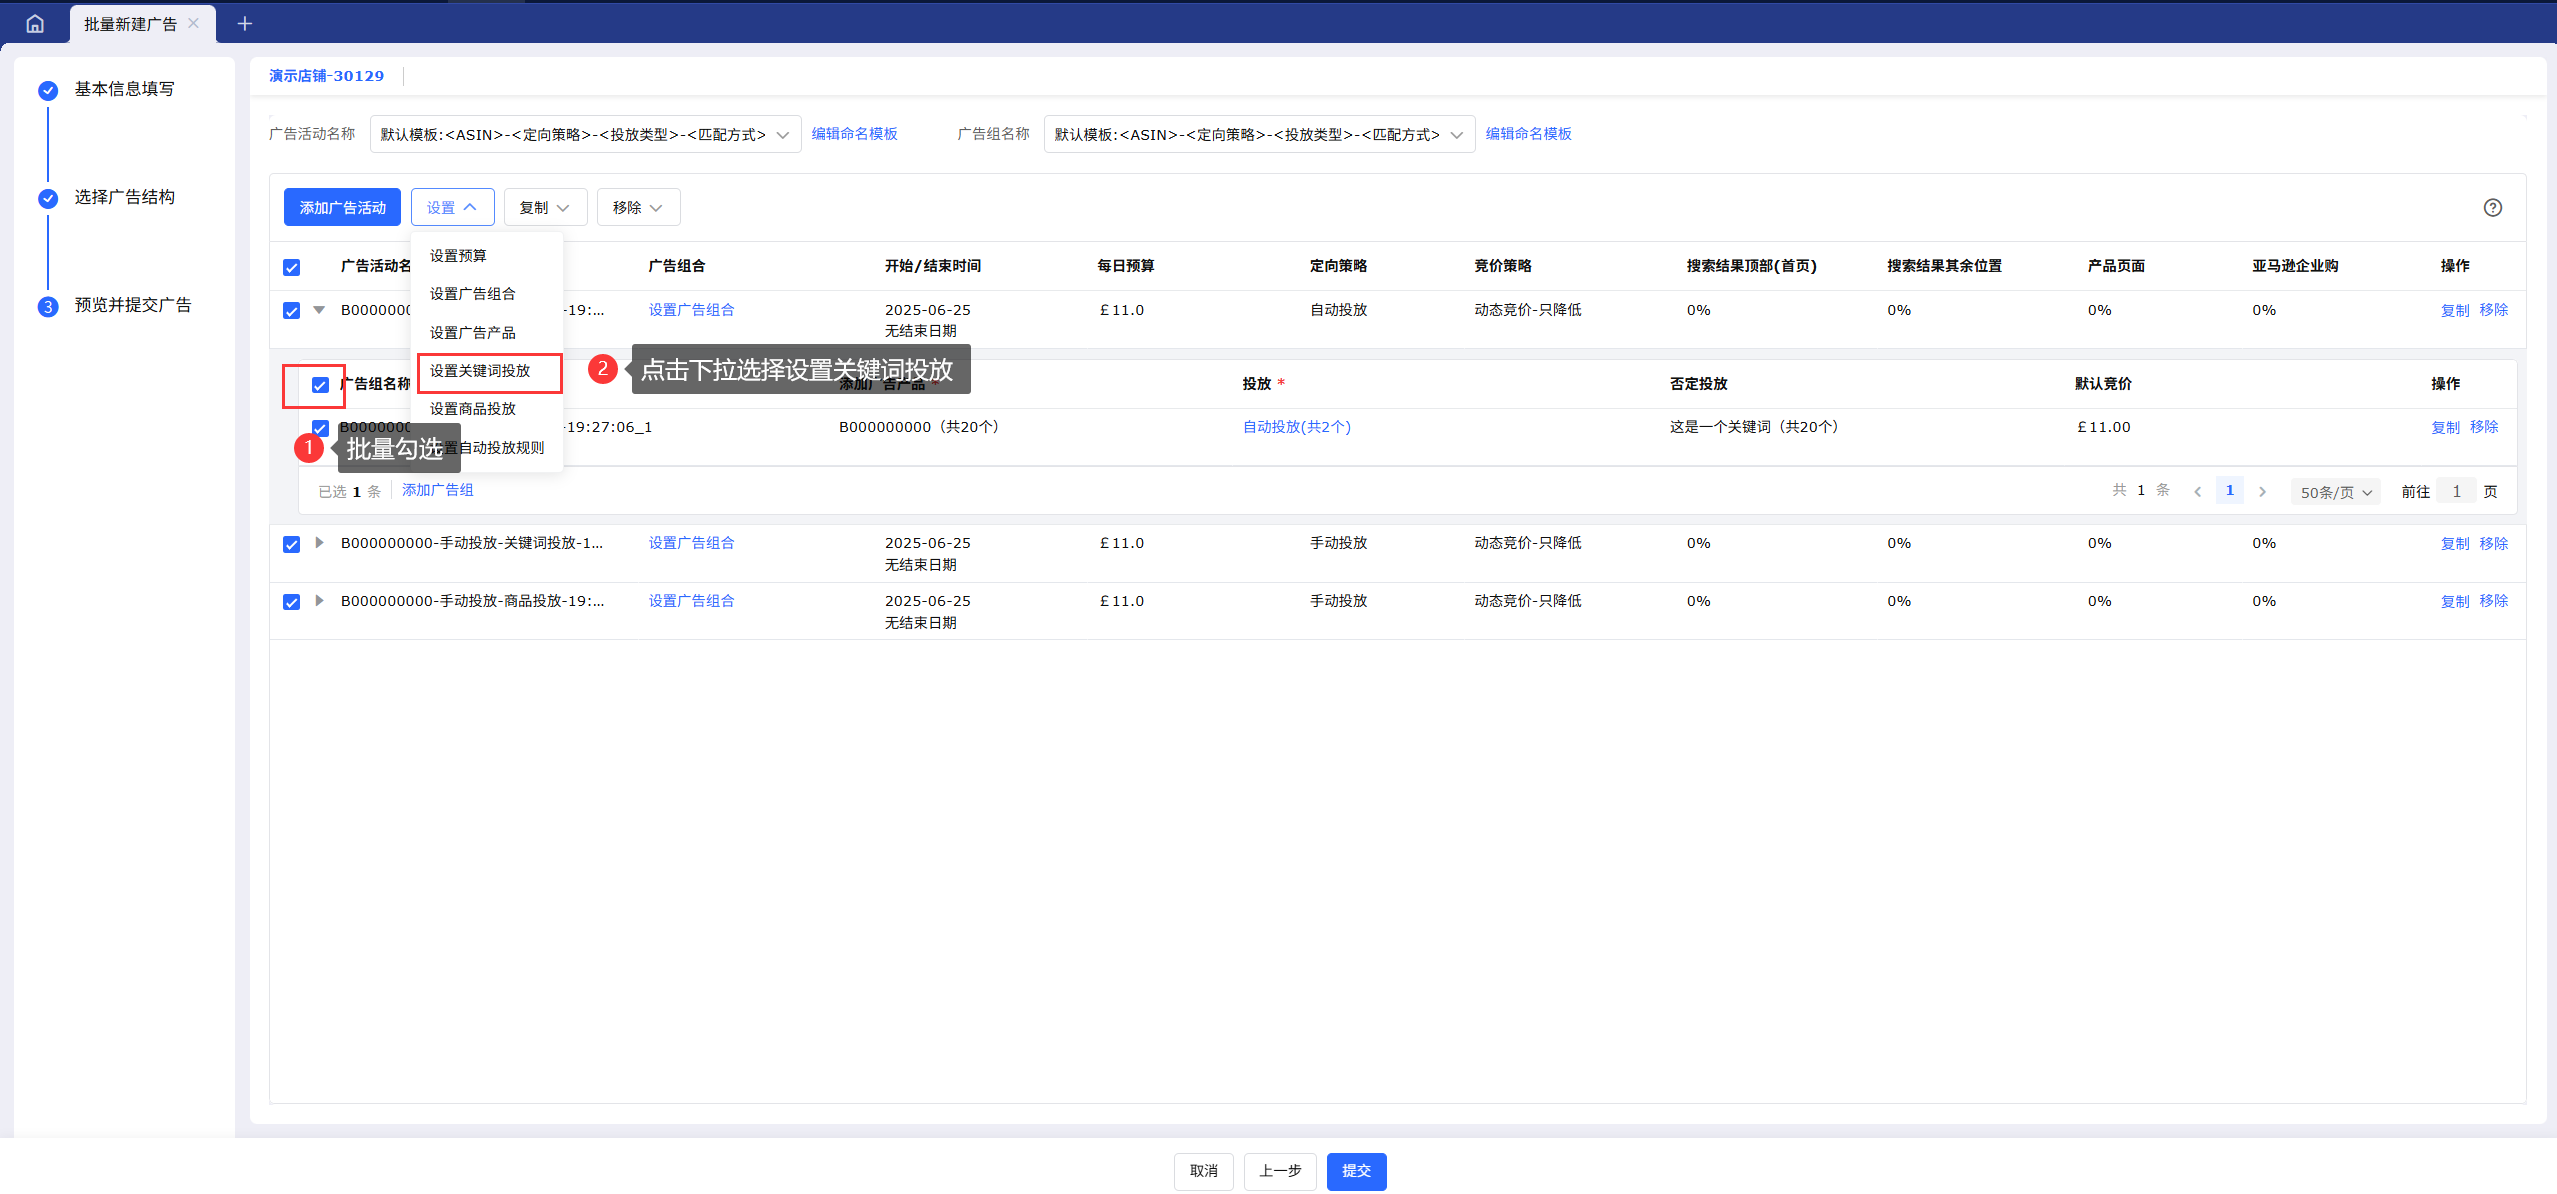
Task: Expand the 手动投放-商品投放 campaign row
Action: [319, 601]
